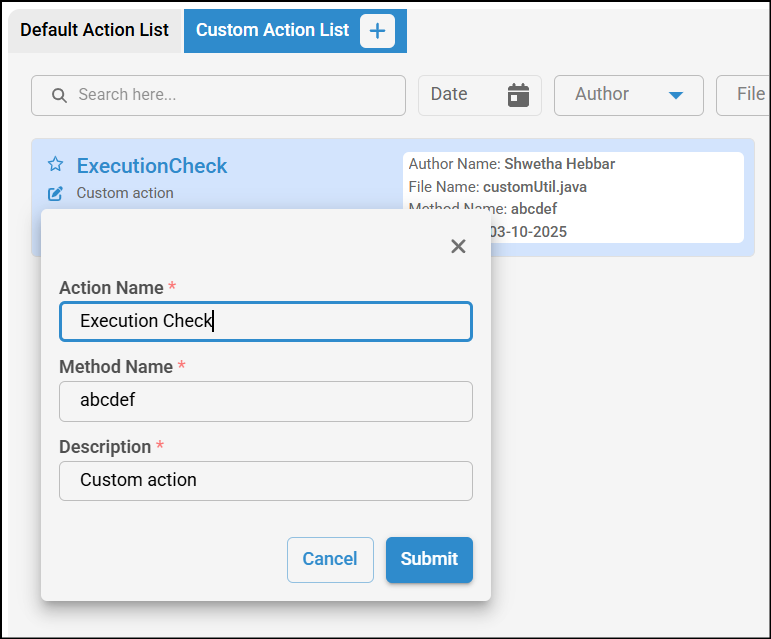
Task: Open the ExecutionCheck action title
Action: point(152,166)
